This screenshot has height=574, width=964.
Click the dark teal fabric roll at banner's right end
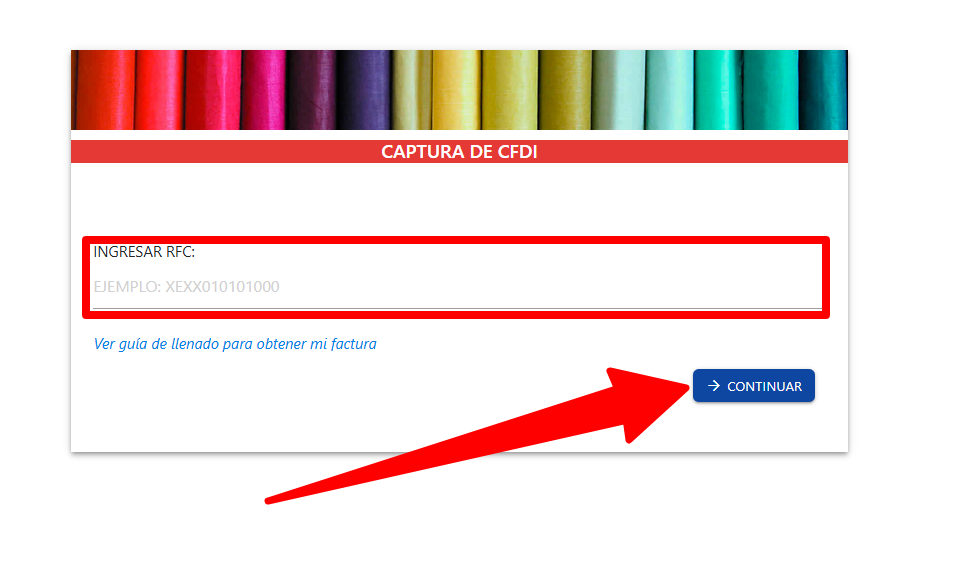click(823, 90)
